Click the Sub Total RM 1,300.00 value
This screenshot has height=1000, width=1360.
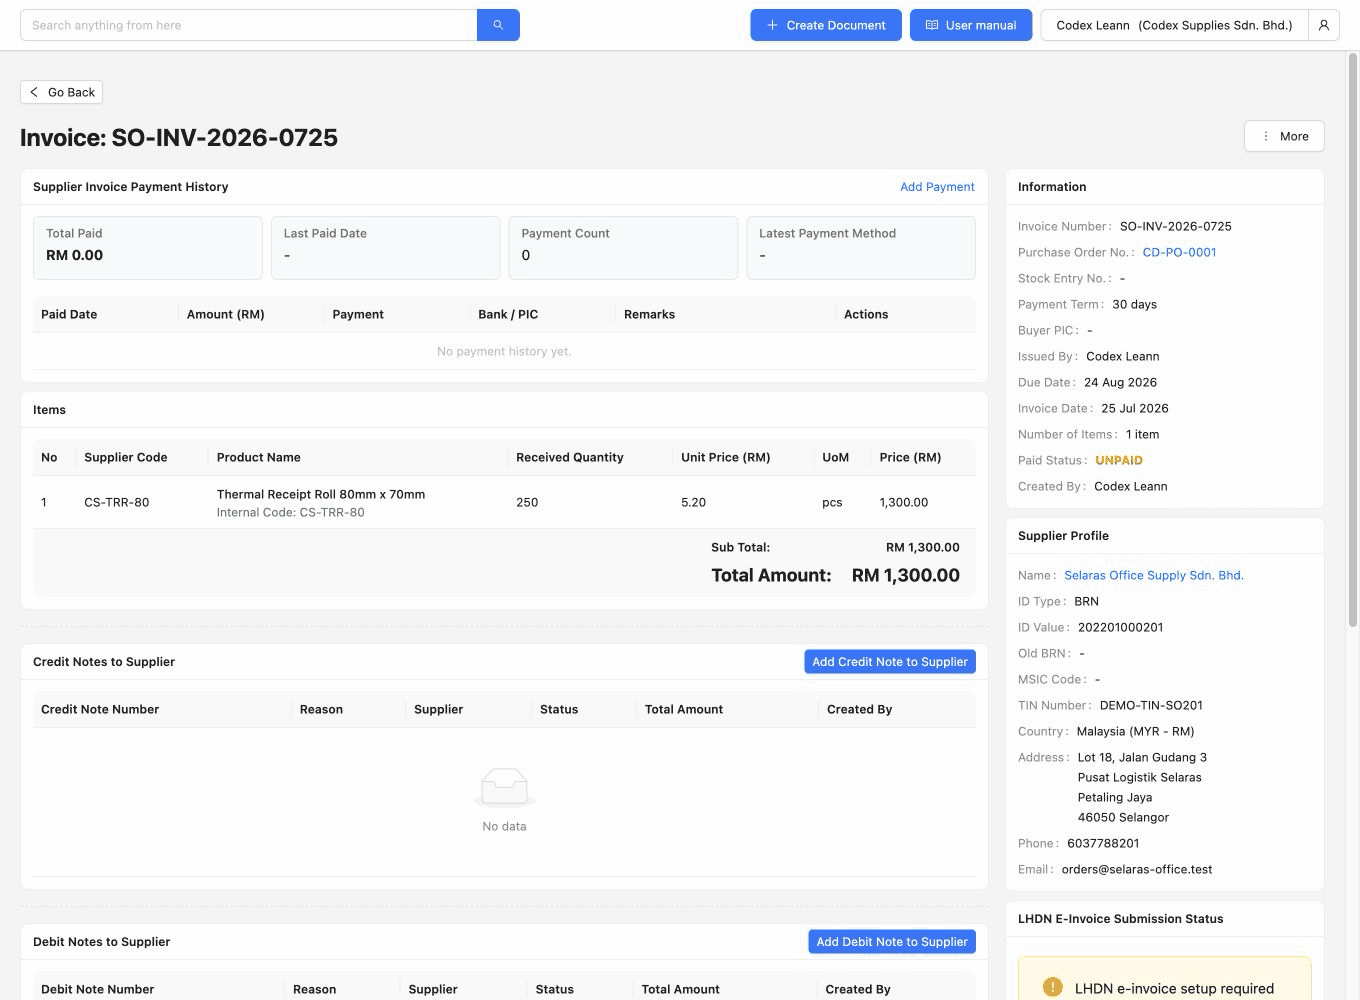(923, 547)
